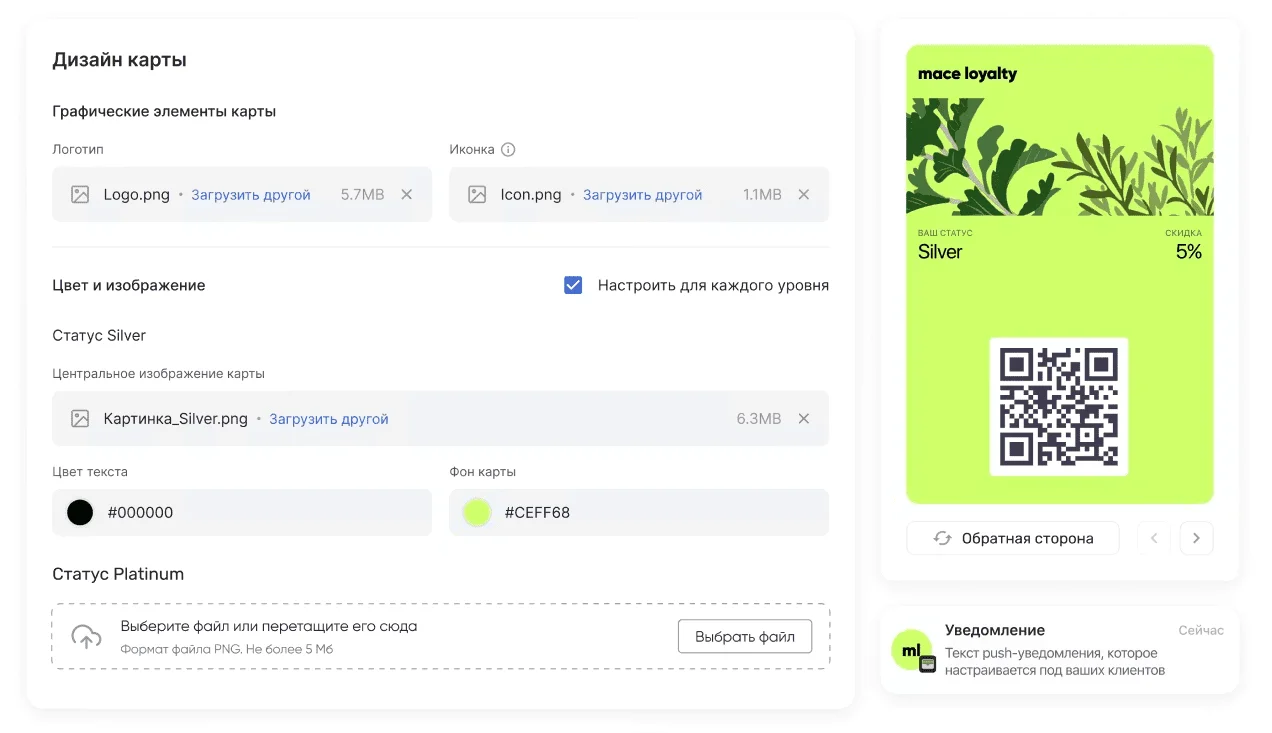Click the 5.7MB file size label

(362, 195)
